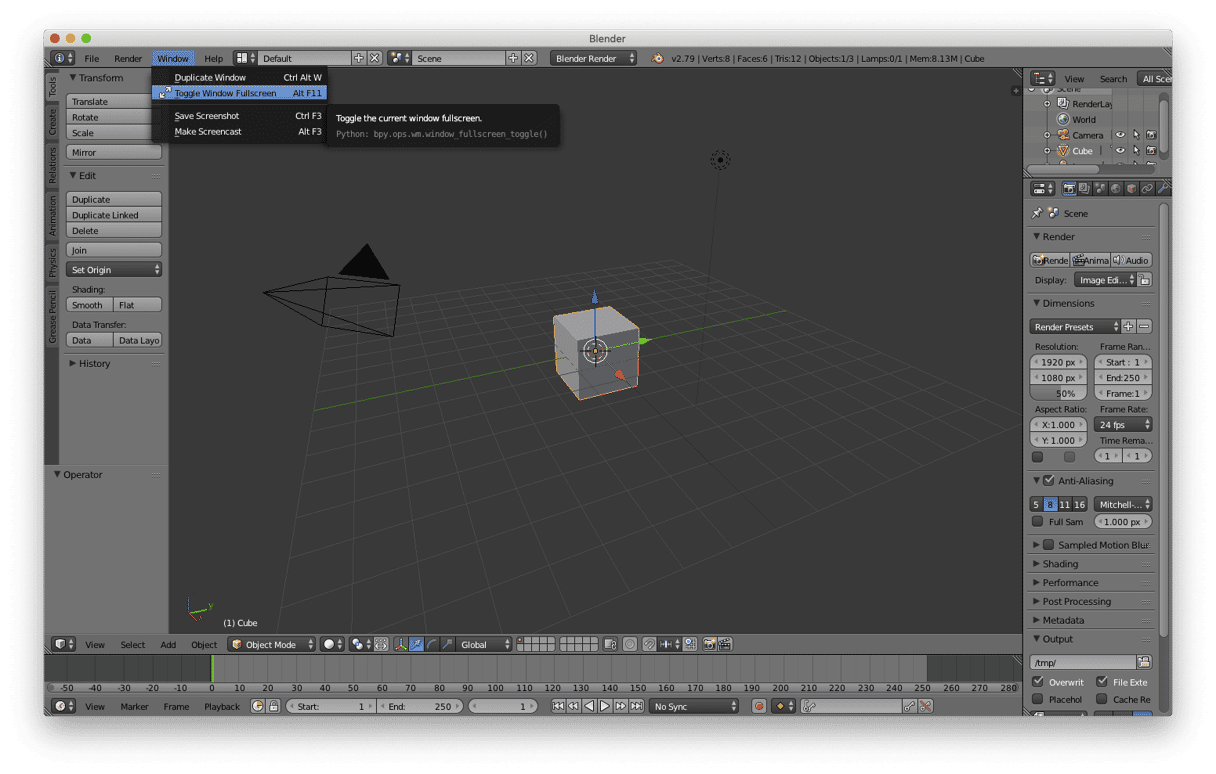Toggle the 3D manipulator widget icon

(400, 645)
